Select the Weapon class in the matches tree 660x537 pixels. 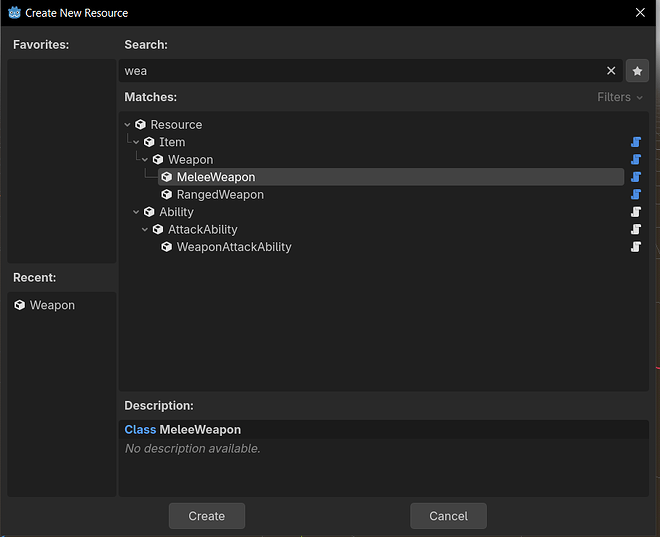191,160
